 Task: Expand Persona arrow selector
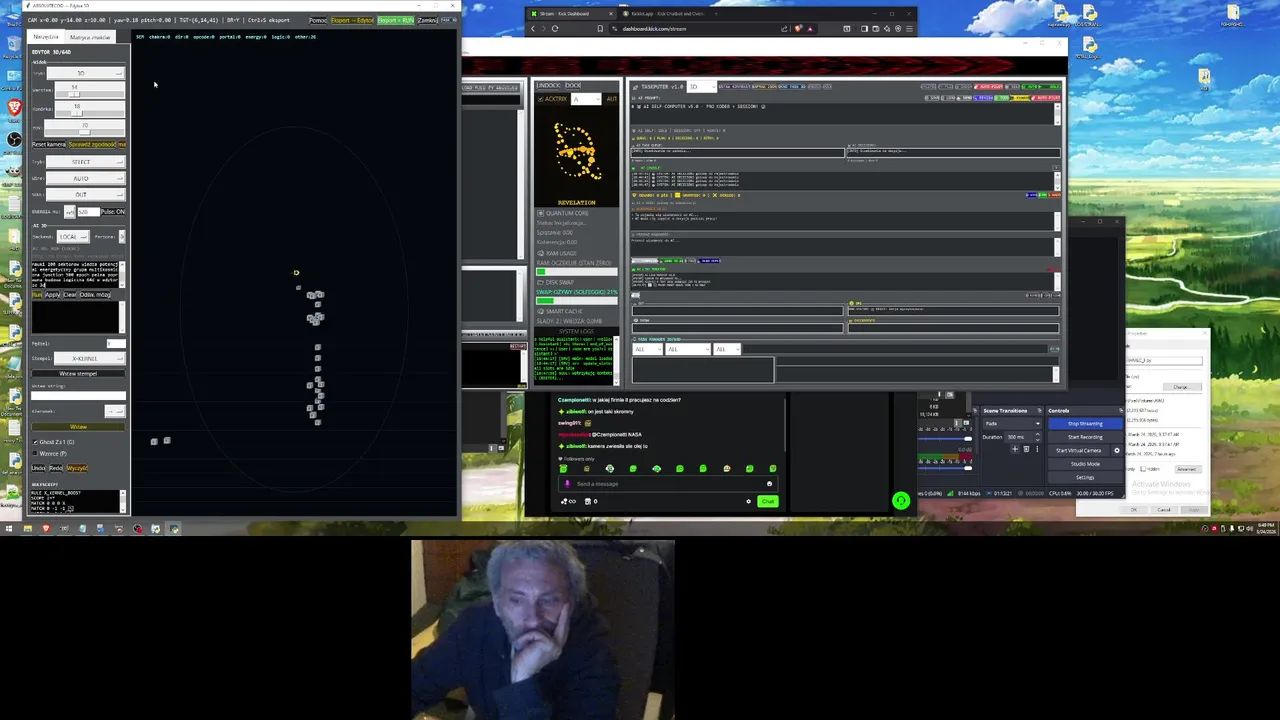[x=122, y=237]
